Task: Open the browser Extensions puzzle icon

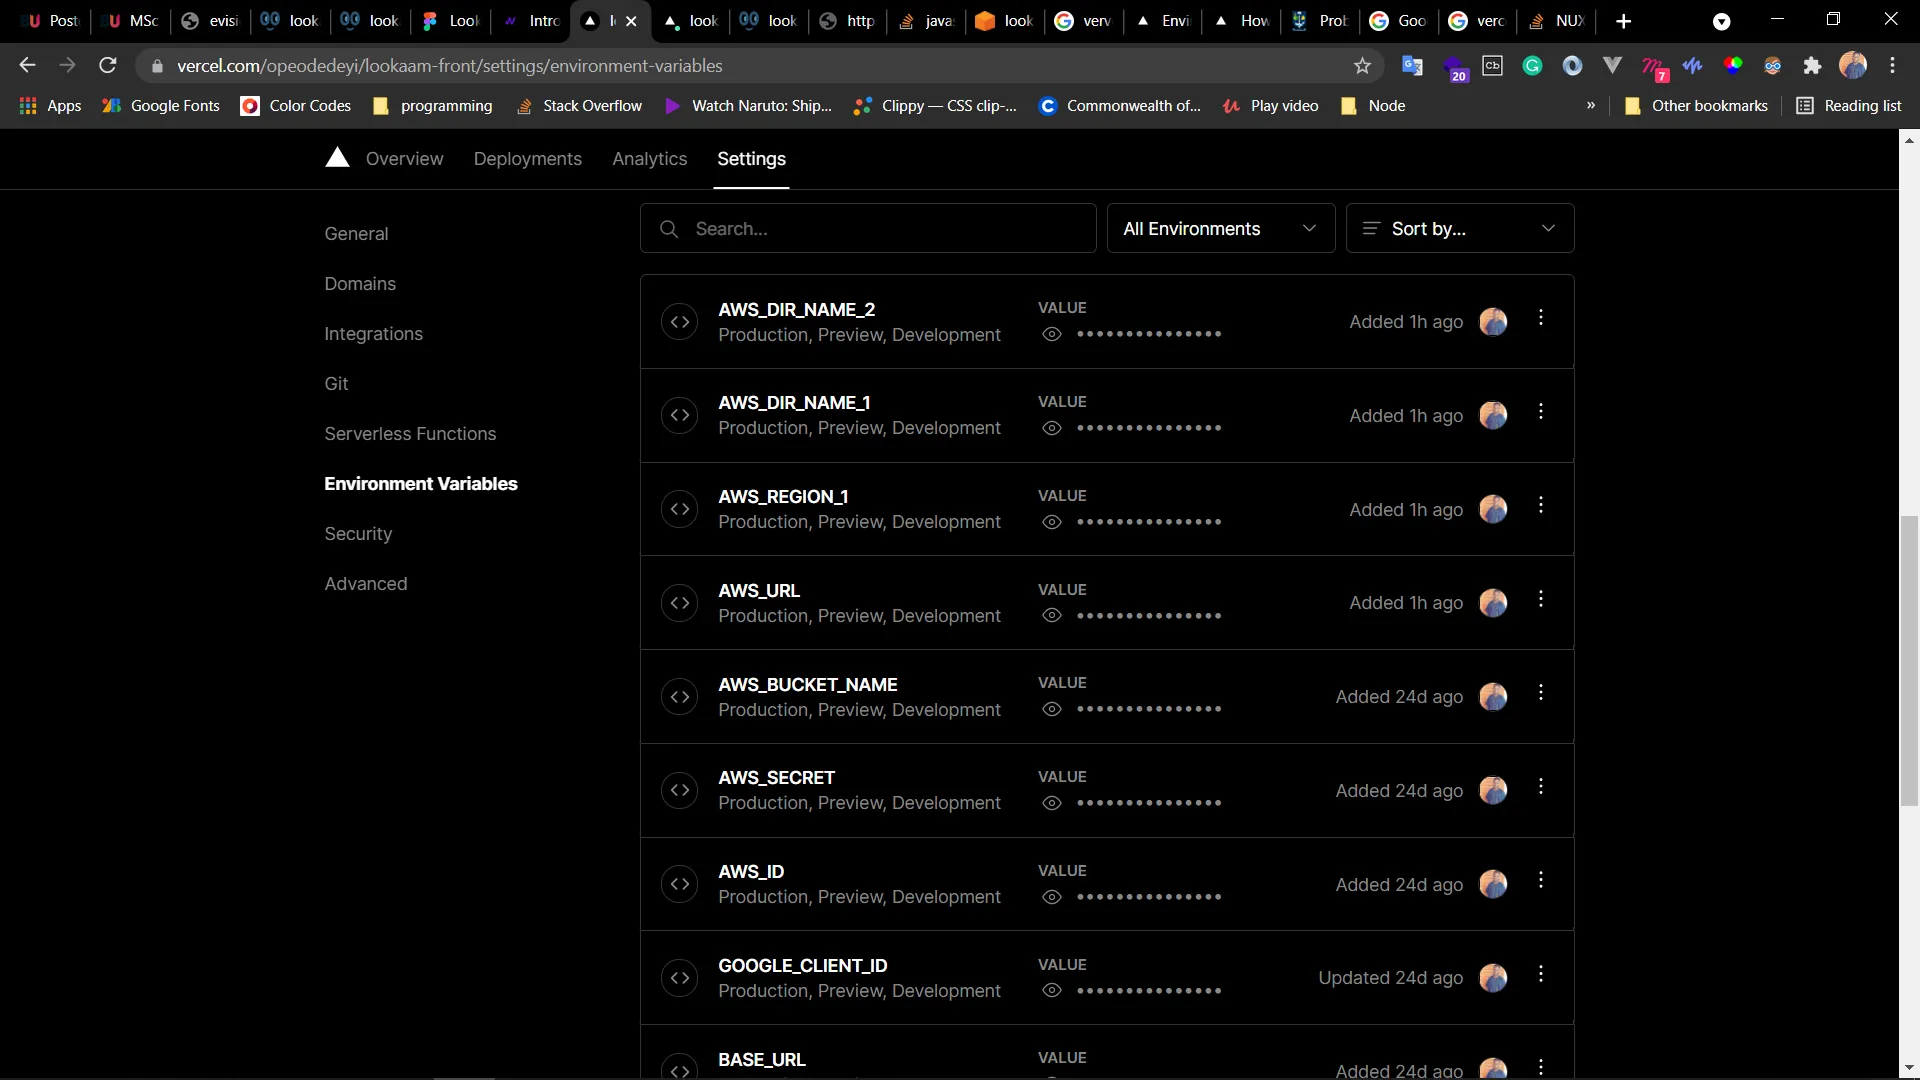Action: click(x=1812, y=66)
